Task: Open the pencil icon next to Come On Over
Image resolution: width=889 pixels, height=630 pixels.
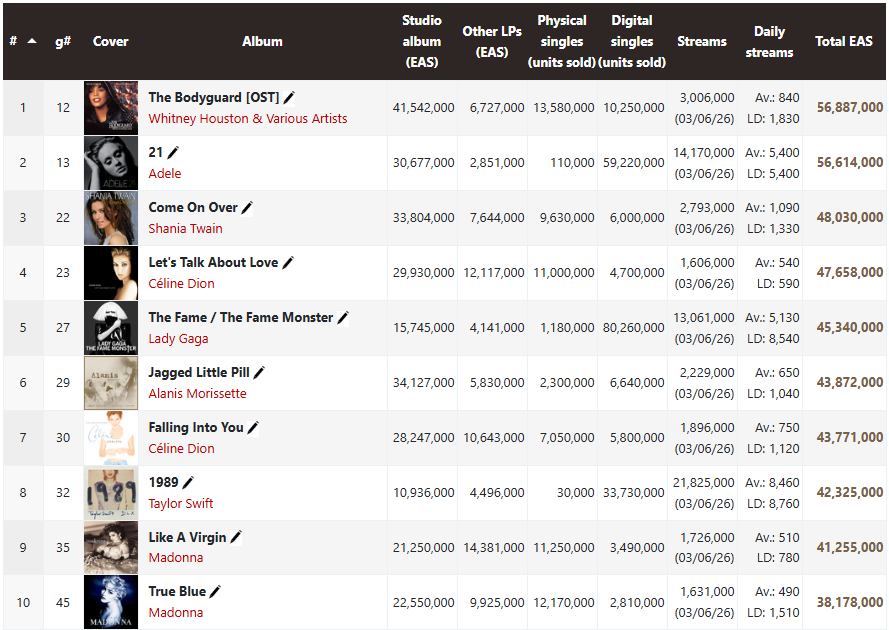Action: pos(247,208)
